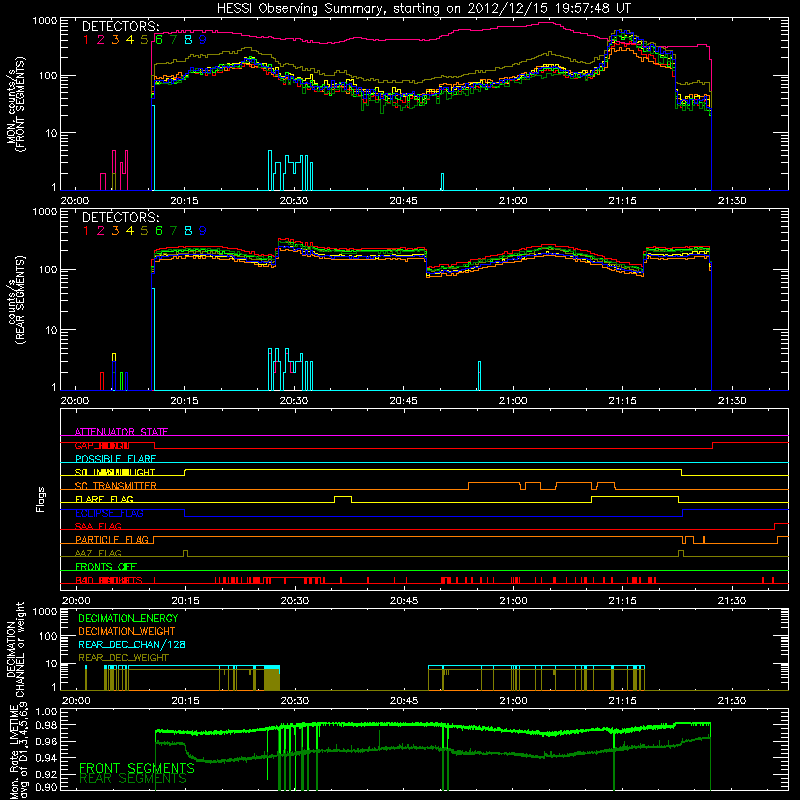
Task: Click orange detector 3 legend number, front segments plot
Action: click(115, 39)
